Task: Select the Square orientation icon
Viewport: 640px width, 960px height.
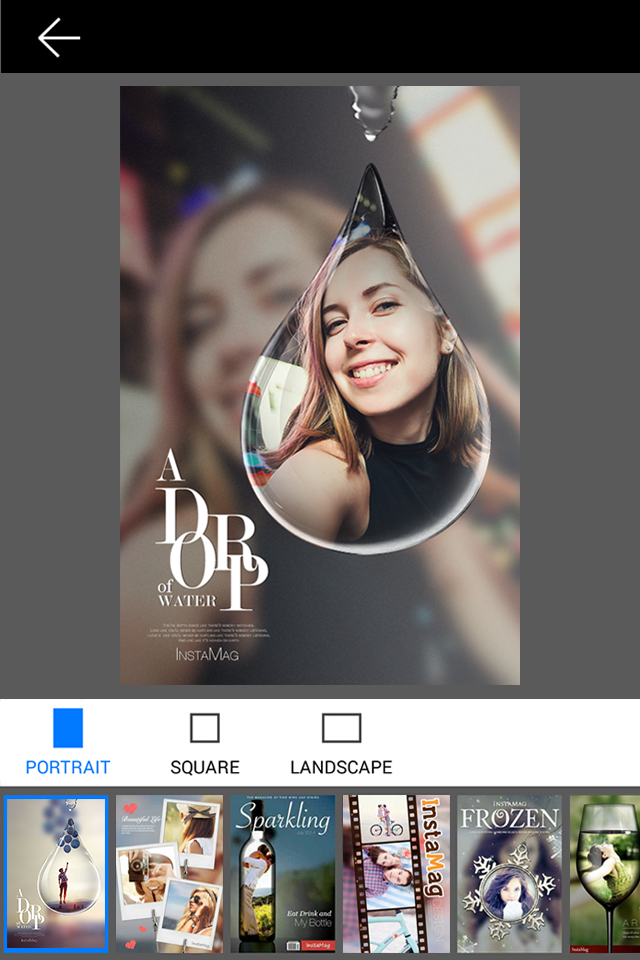Action: click(x=205, y=728)
